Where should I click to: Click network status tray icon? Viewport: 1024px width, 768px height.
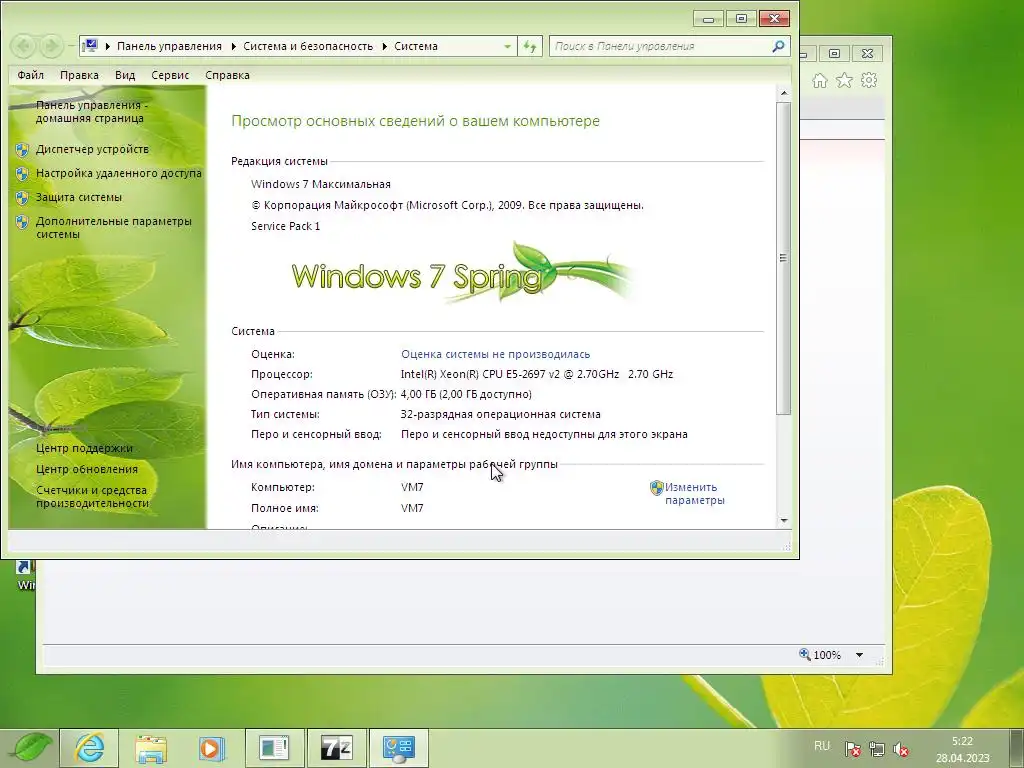click(876, 749)
